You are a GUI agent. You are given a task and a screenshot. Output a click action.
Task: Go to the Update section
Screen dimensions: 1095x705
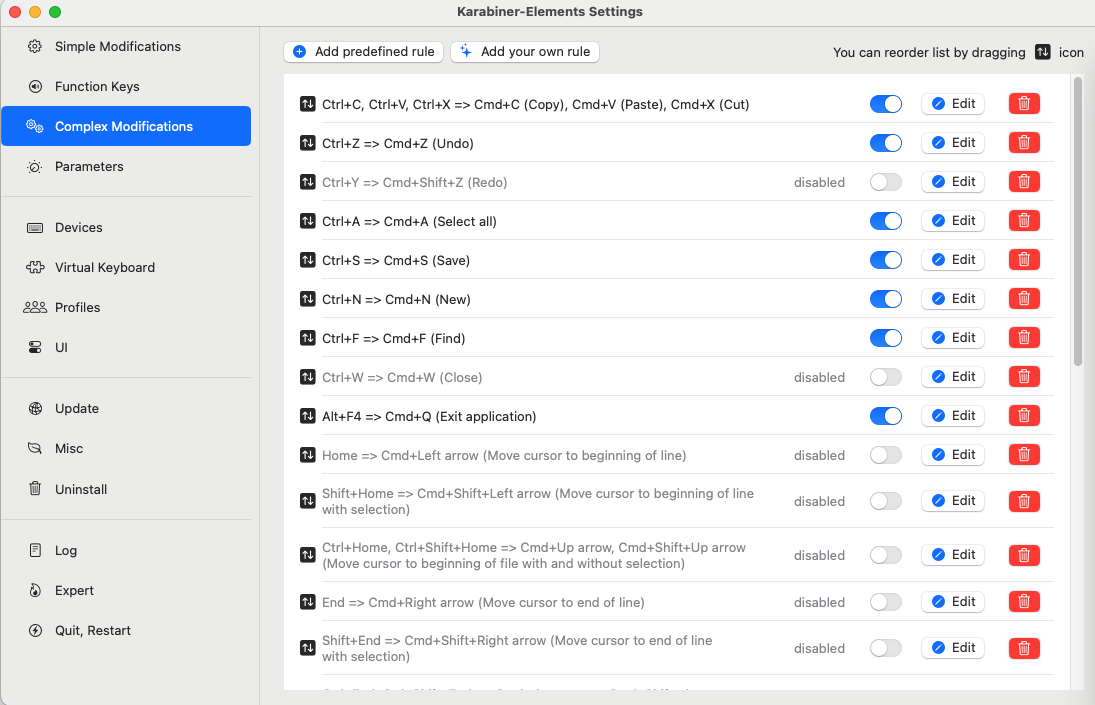[126, 408]
